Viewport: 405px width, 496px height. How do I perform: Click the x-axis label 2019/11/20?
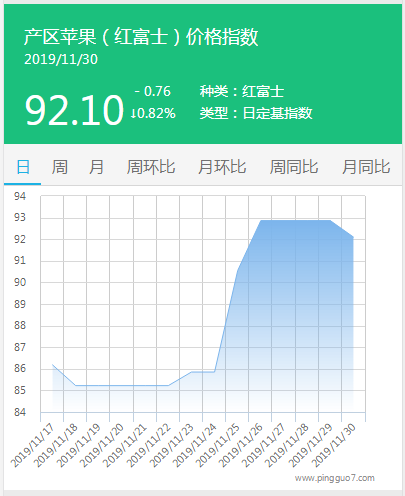[102, 446]
